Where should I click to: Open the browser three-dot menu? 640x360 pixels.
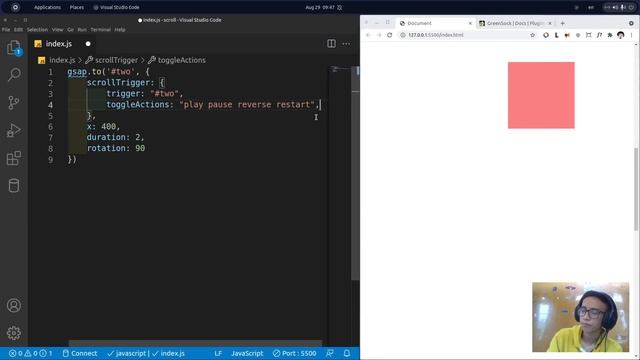631,35
